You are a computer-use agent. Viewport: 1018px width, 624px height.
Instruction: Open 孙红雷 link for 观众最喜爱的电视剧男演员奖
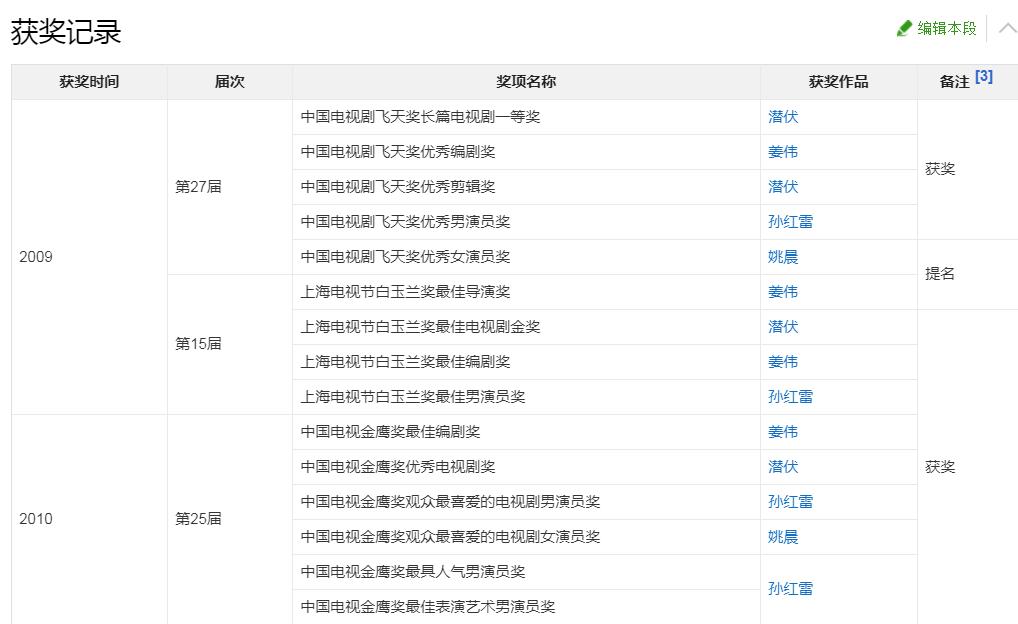791,501
